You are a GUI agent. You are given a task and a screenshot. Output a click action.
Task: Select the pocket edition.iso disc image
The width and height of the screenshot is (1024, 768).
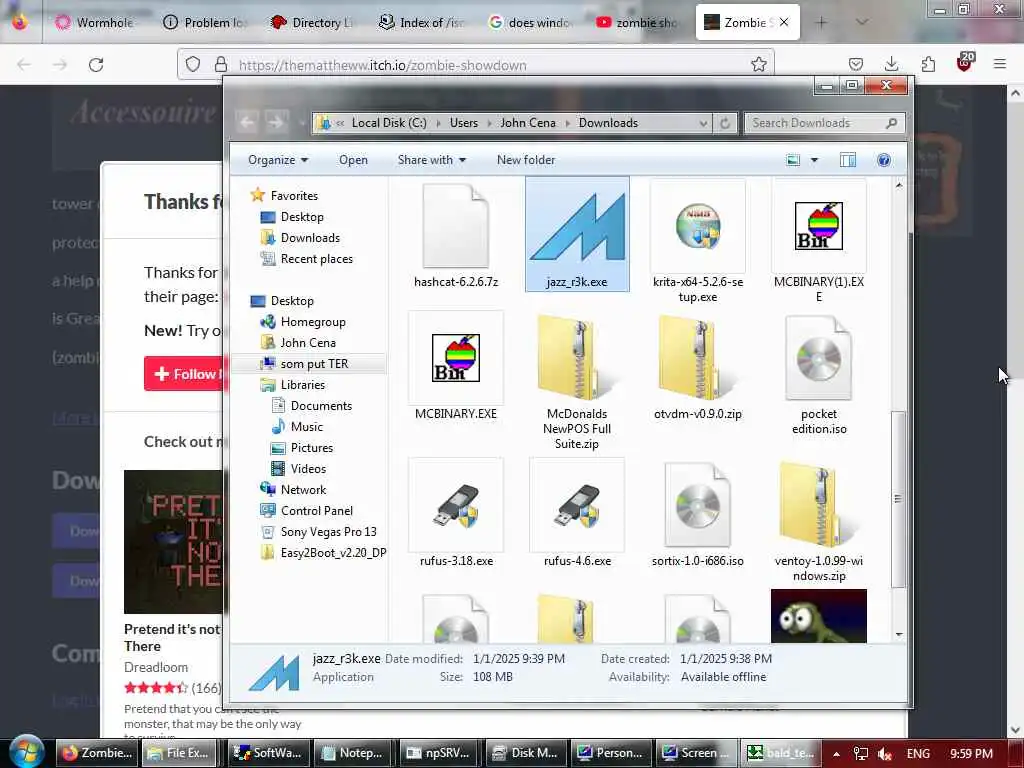818,358
